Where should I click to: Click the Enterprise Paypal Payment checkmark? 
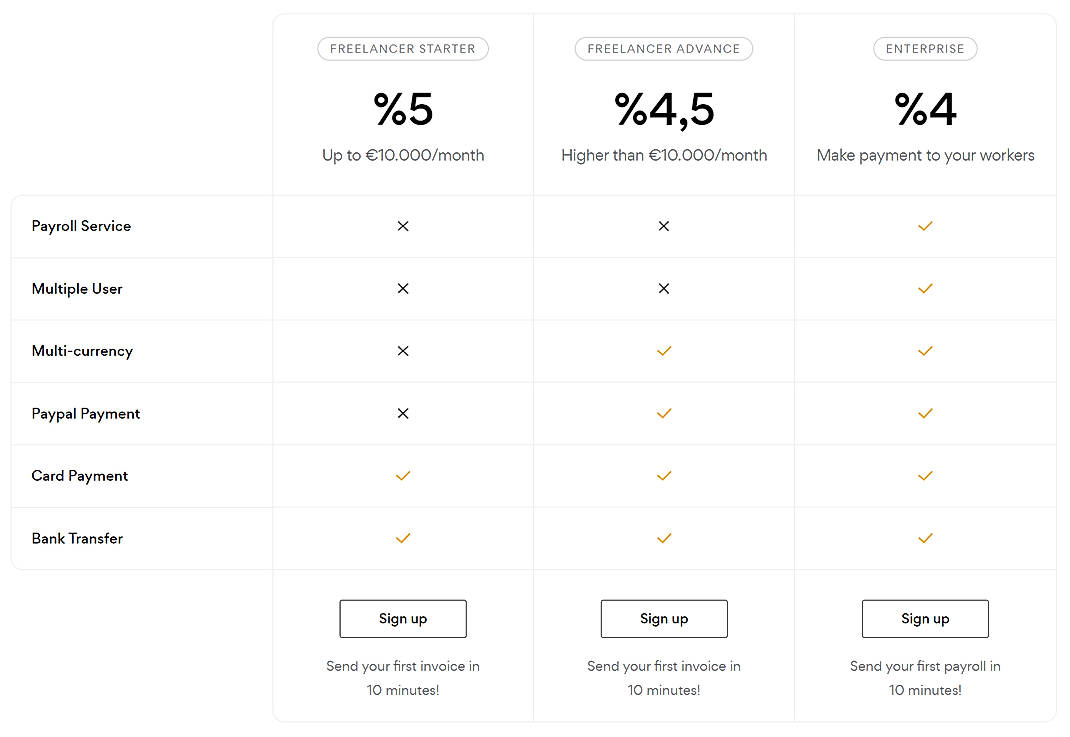(x=925, y=413)
